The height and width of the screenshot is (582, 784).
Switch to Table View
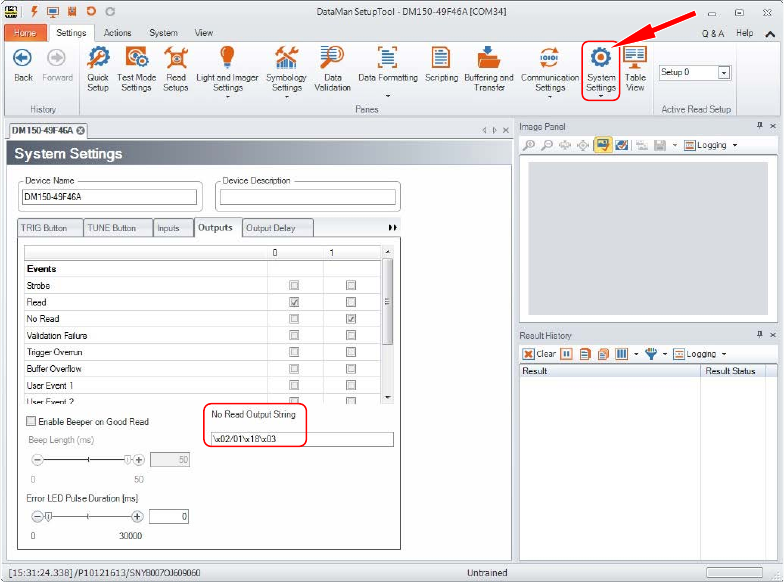click(635, 68)
